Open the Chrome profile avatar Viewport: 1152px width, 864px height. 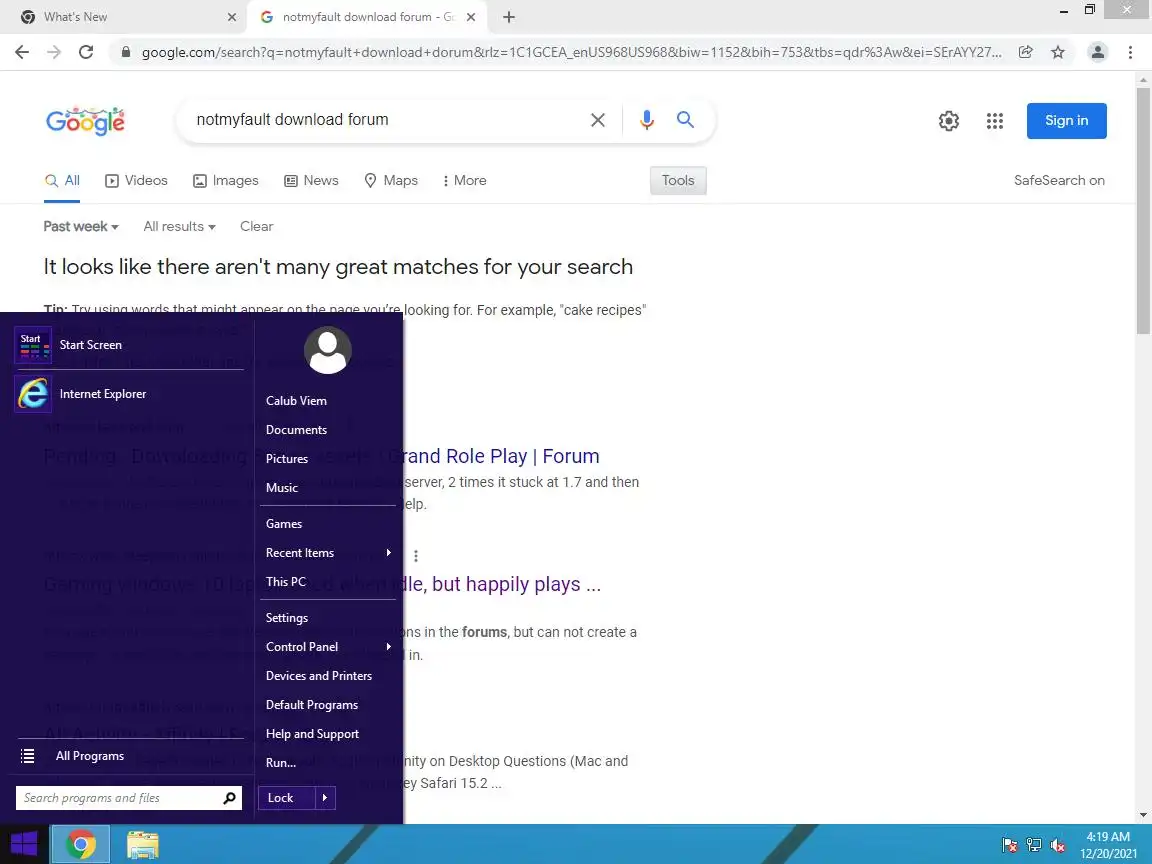click(1098, 52)
